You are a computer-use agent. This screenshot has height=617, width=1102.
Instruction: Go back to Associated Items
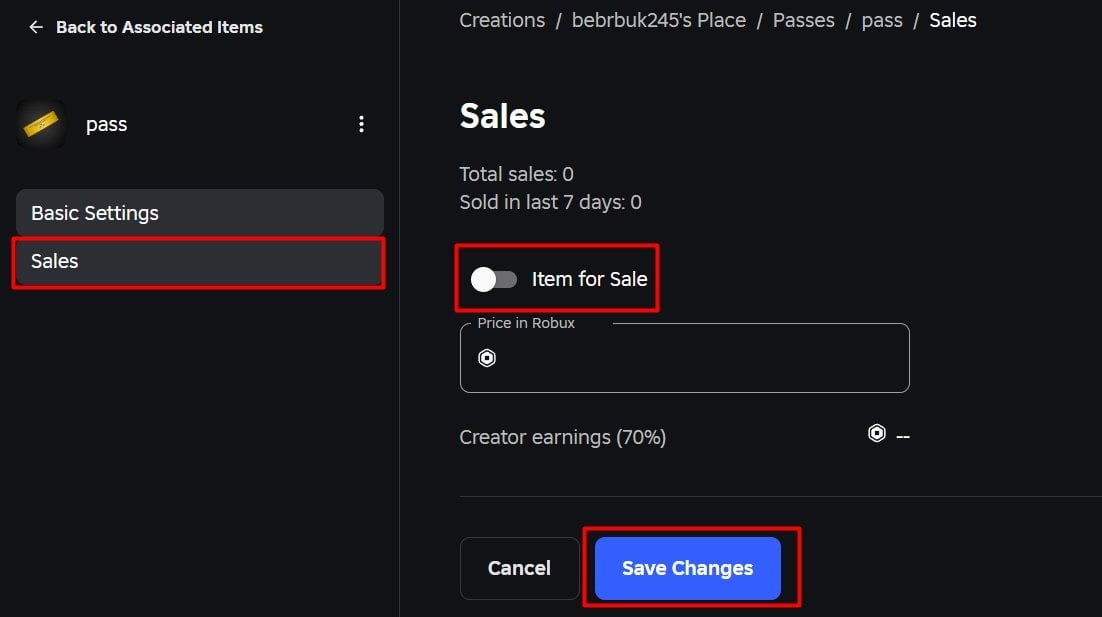[159, 27]
